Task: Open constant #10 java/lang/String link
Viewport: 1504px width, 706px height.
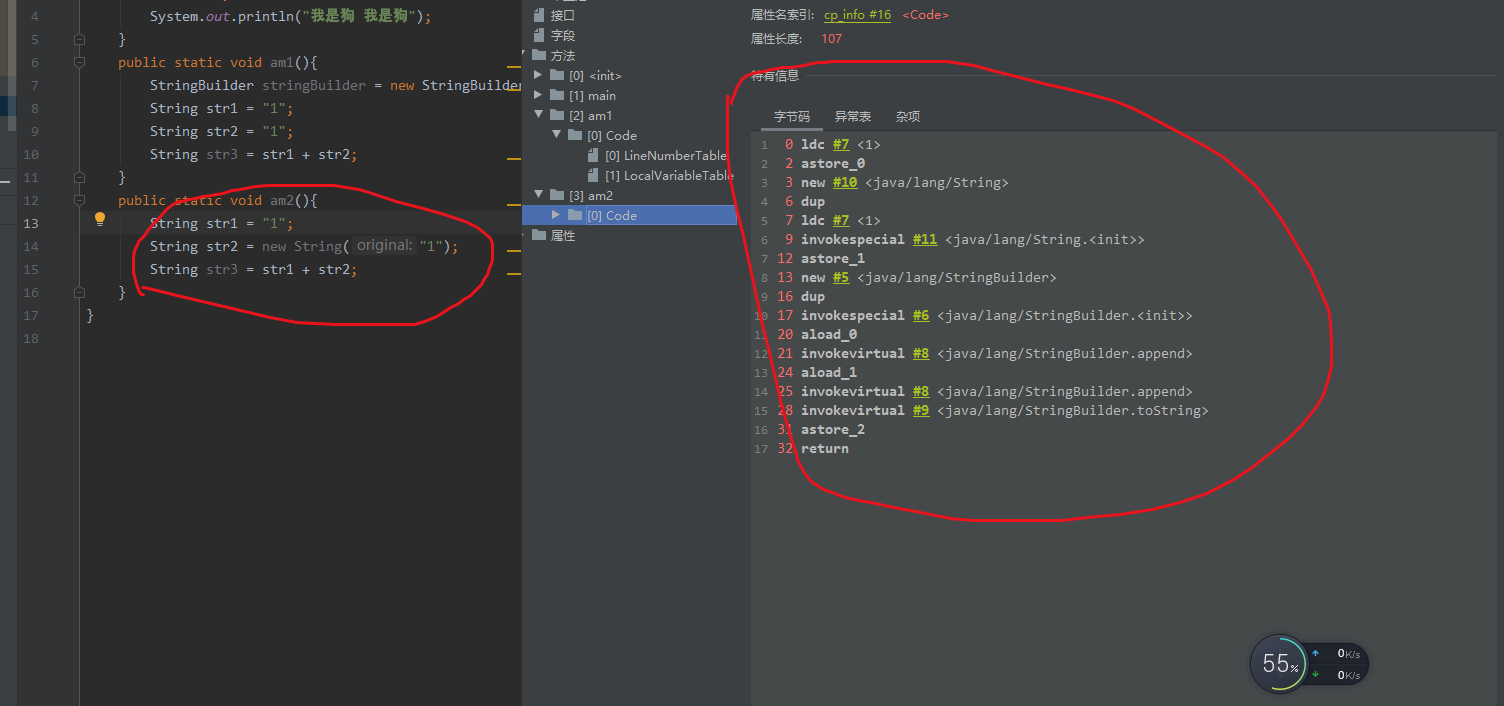Action: pos(845,182)
